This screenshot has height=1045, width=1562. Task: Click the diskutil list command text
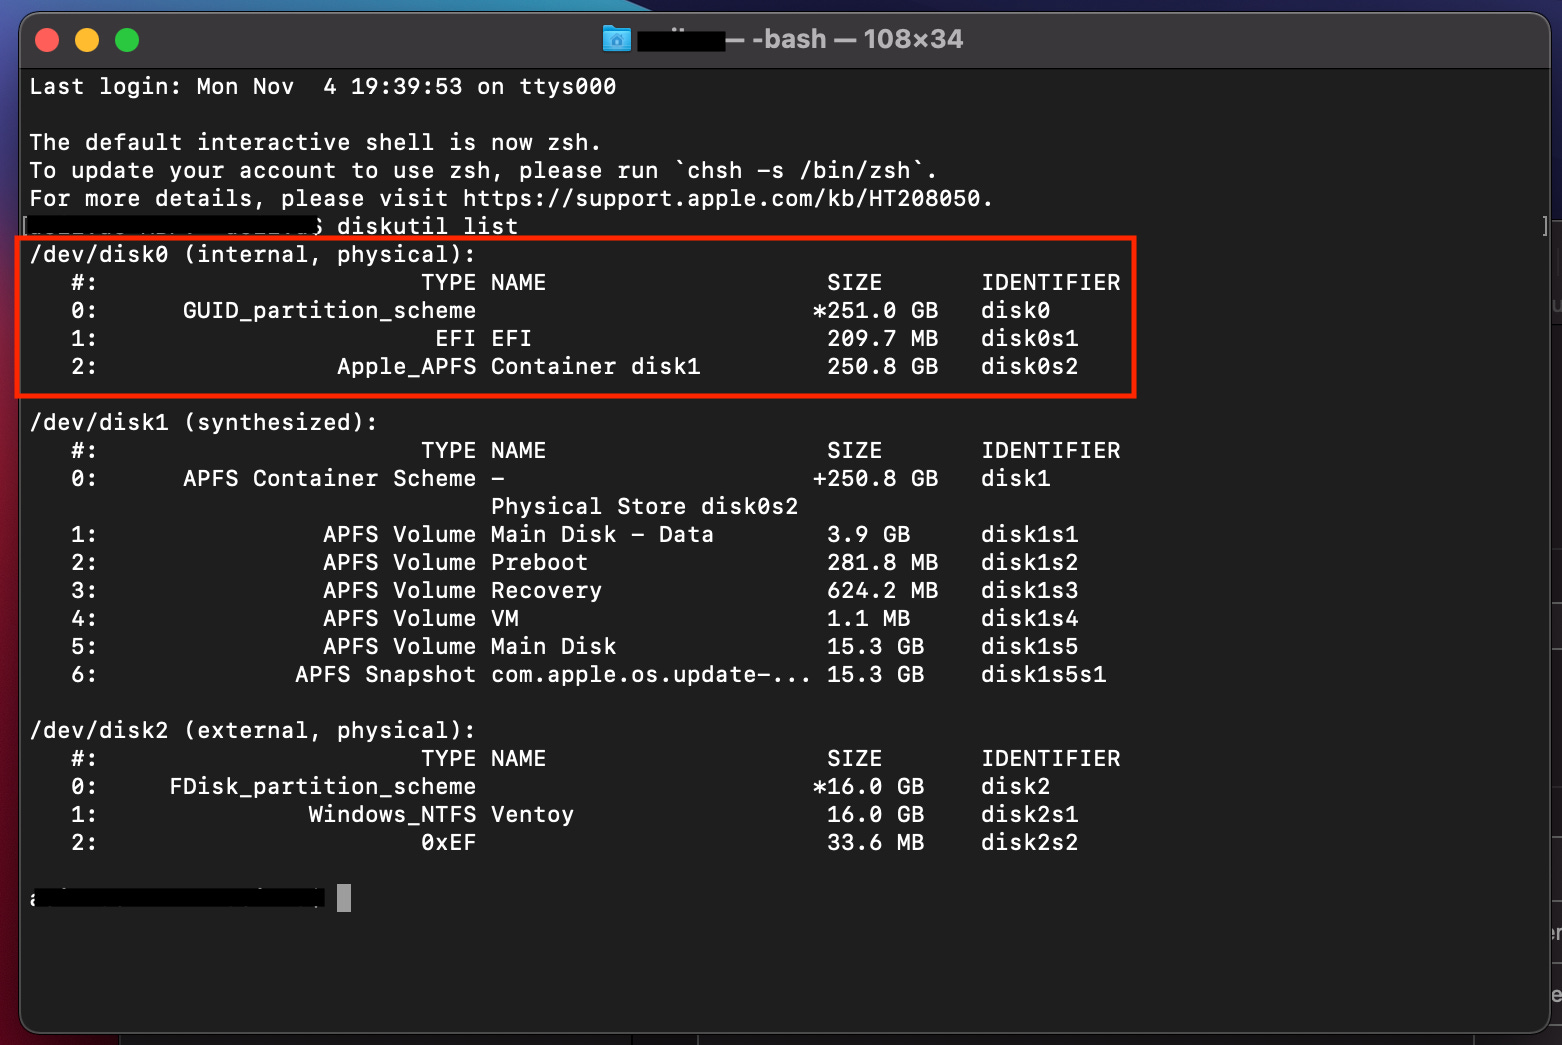tap(427, 225)
